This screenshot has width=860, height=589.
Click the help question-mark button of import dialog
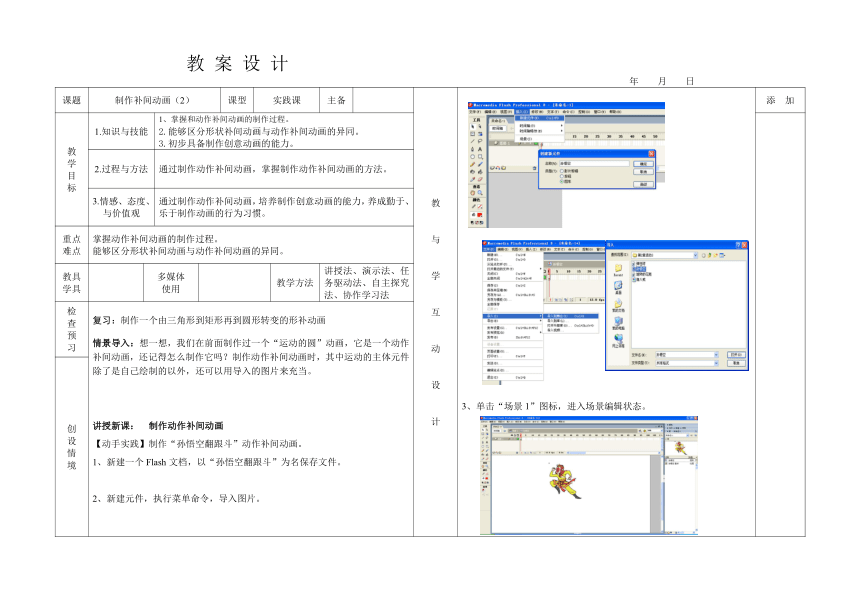tap(738, 245)
